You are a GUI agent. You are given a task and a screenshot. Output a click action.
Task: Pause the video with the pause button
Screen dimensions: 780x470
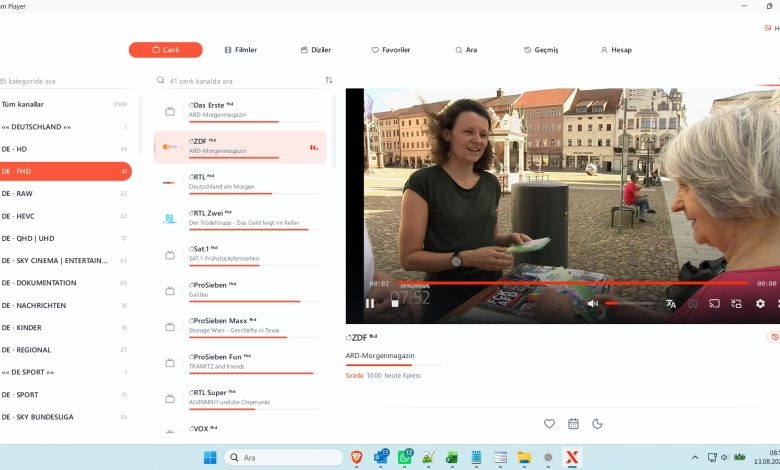tap(370, 303)
